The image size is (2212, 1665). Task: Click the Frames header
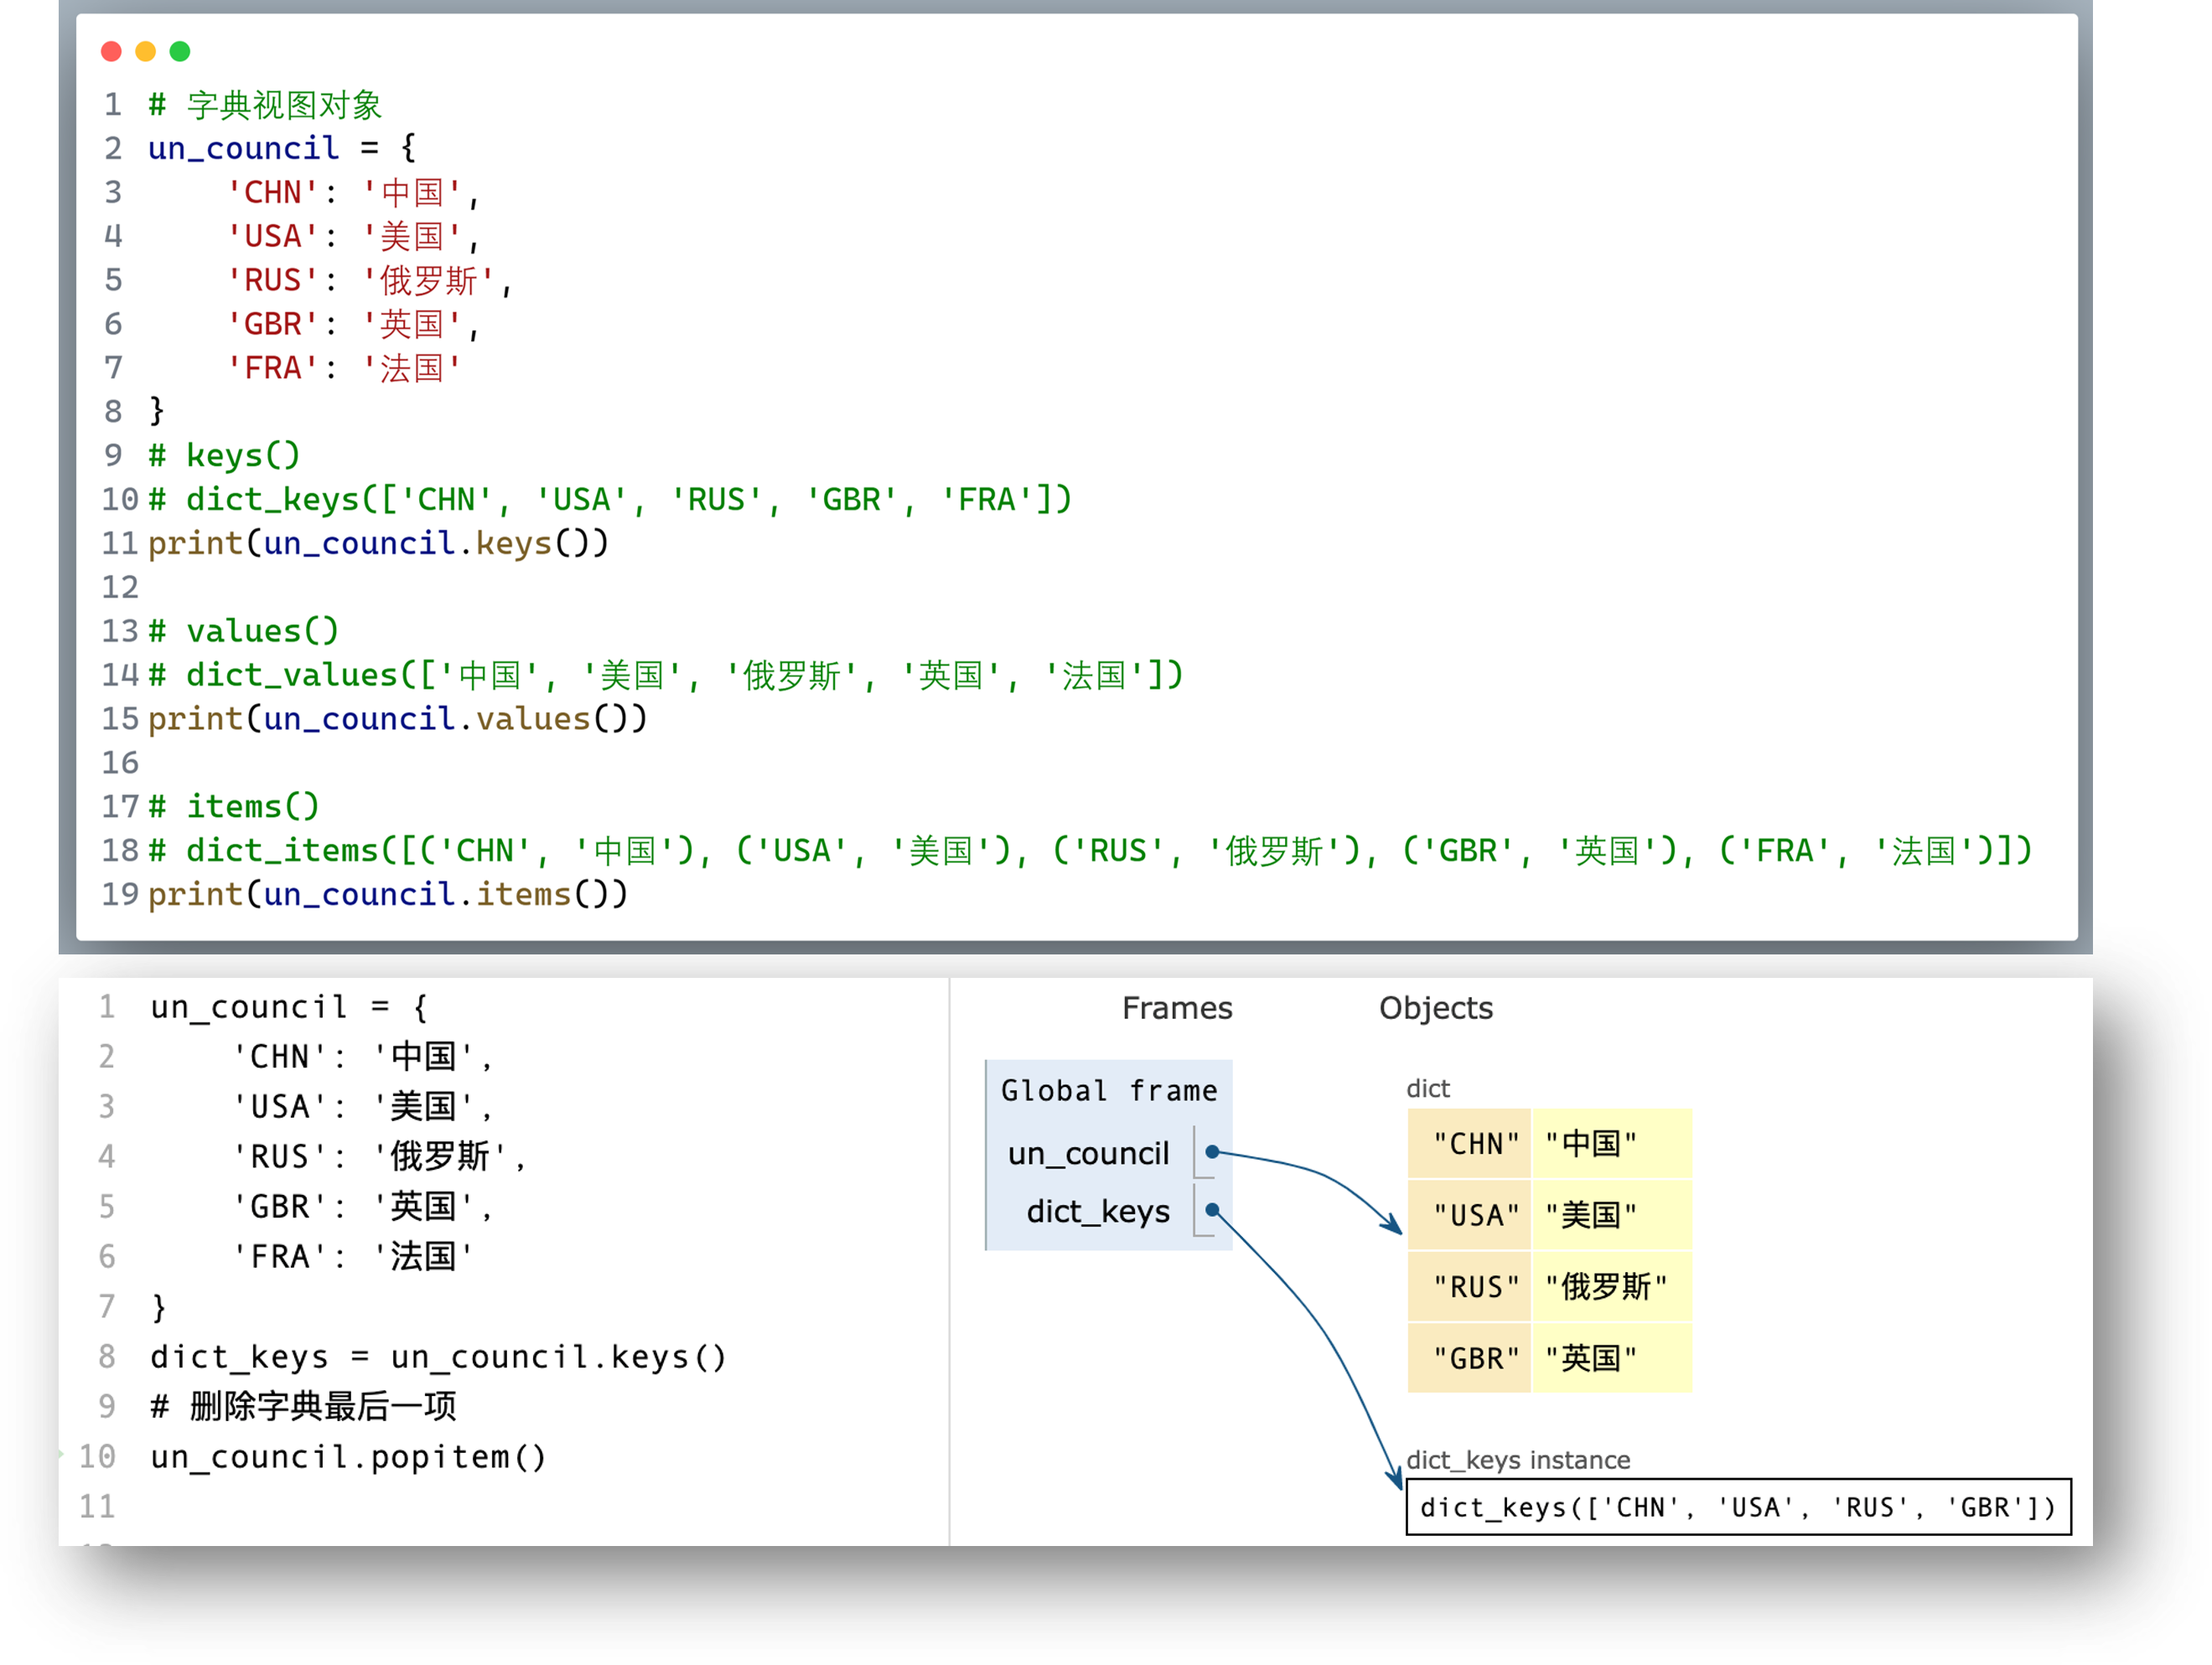pos(1176,1008)
